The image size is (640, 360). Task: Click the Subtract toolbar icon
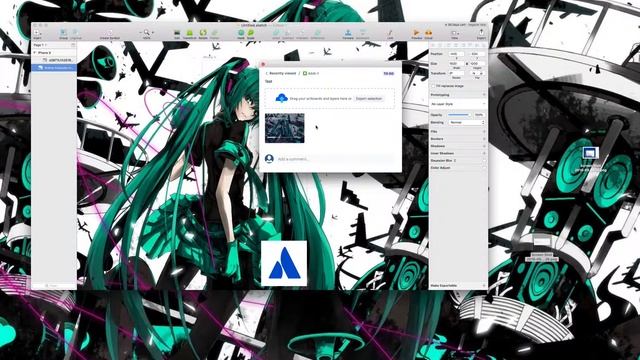click(x=288, y=32)
